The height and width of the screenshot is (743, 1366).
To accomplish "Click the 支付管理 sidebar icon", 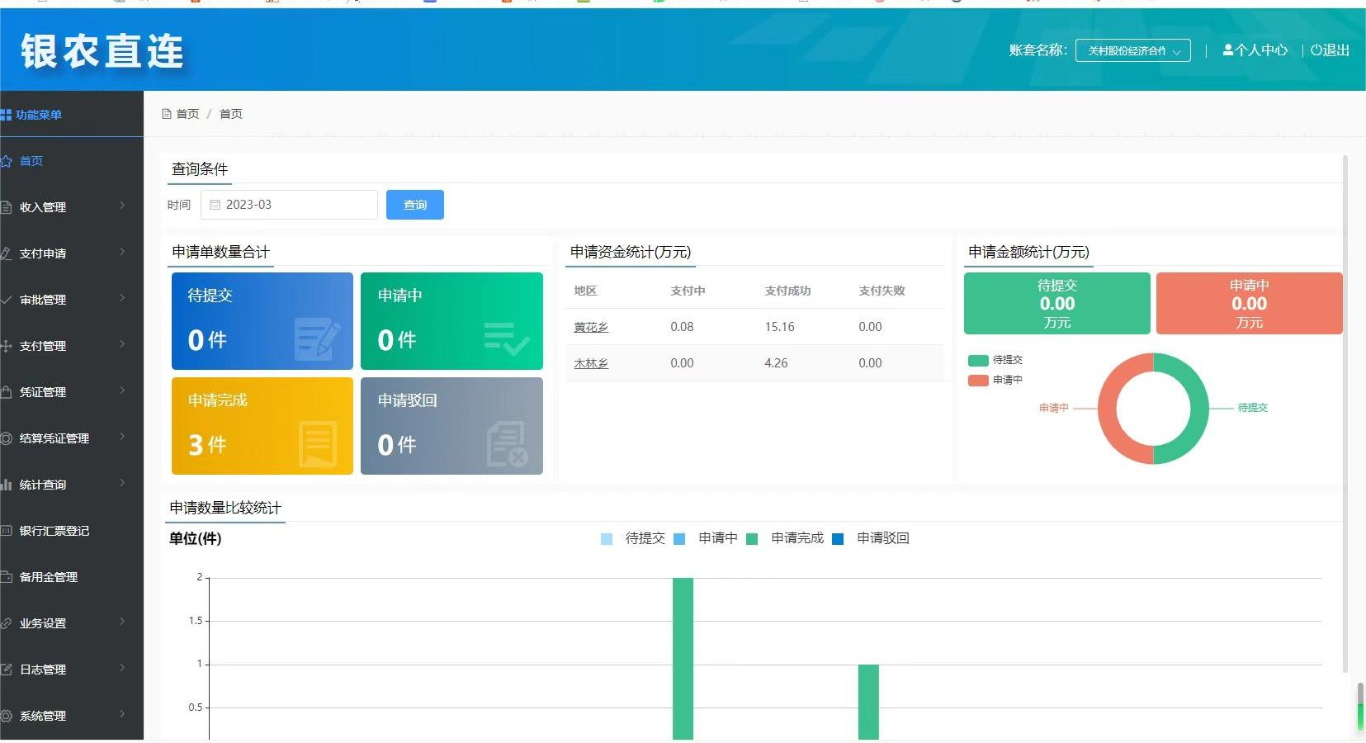I will coord(6,346).
